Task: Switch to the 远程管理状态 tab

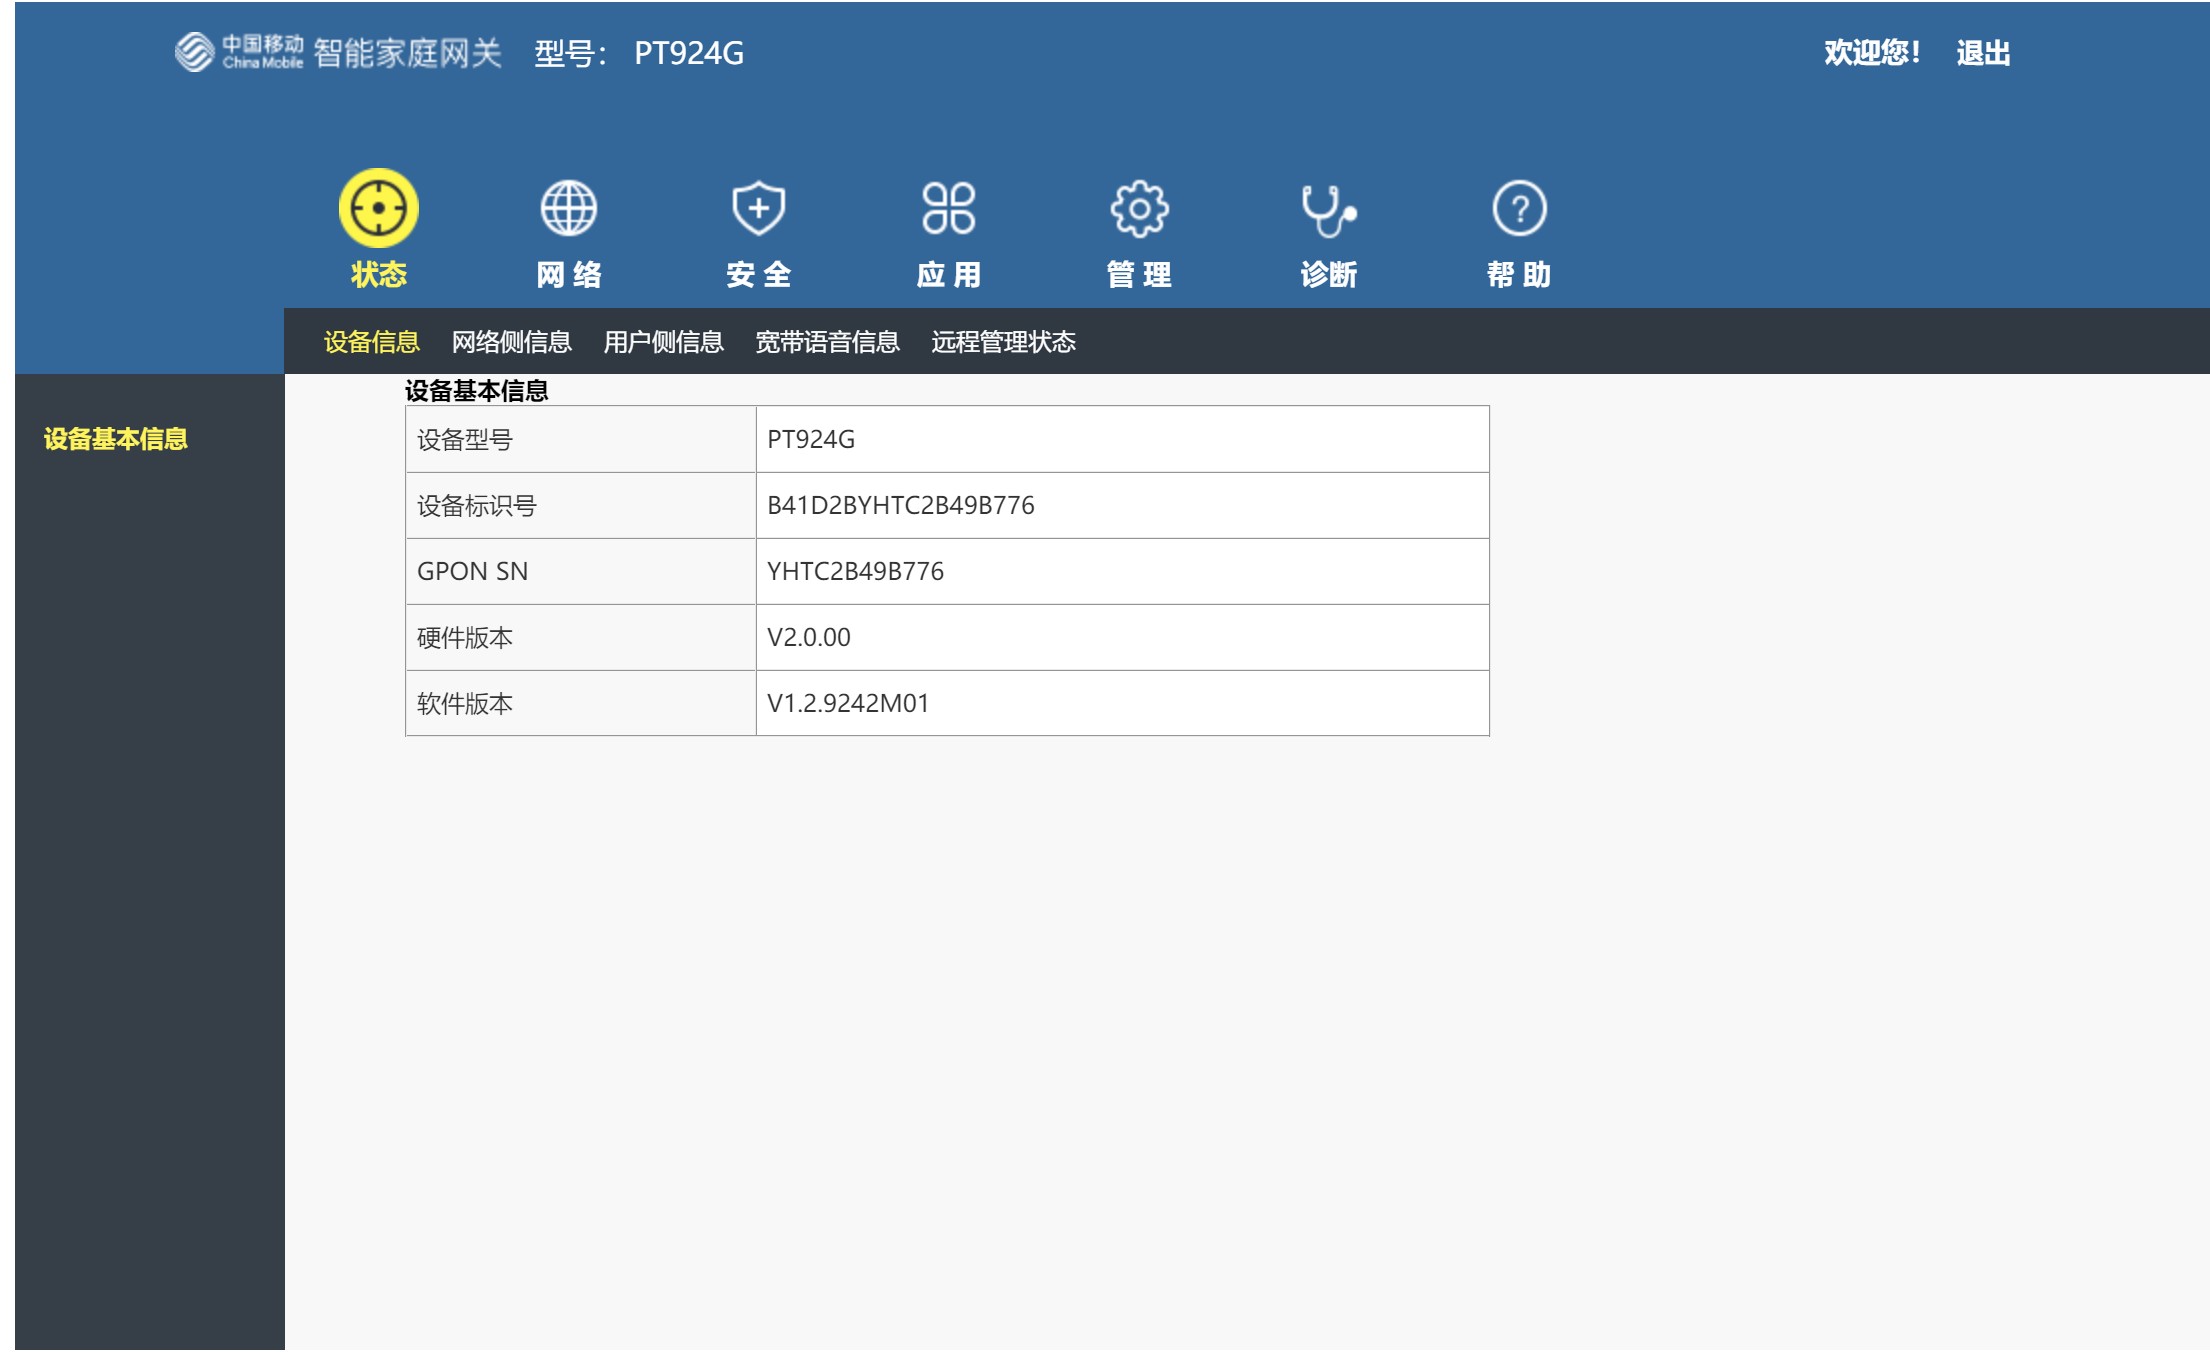Action: click(x=1001, y=341)
